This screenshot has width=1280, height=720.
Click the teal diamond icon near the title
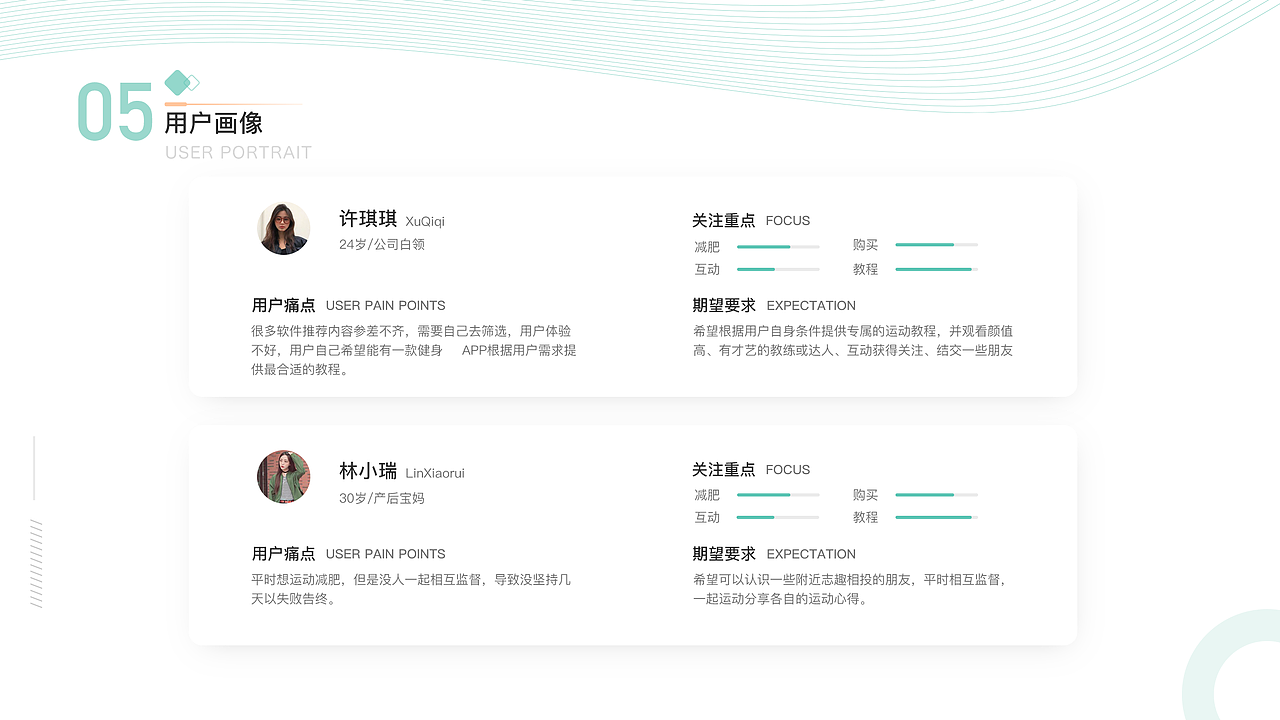pyautogui.click(x=177, y=83)
